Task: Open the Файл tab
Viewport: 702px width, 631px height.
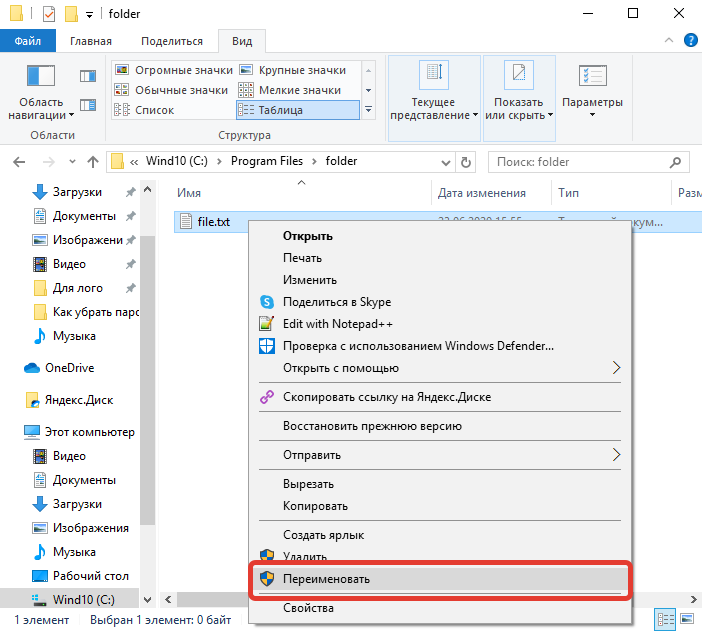Action: pos(28,41)
